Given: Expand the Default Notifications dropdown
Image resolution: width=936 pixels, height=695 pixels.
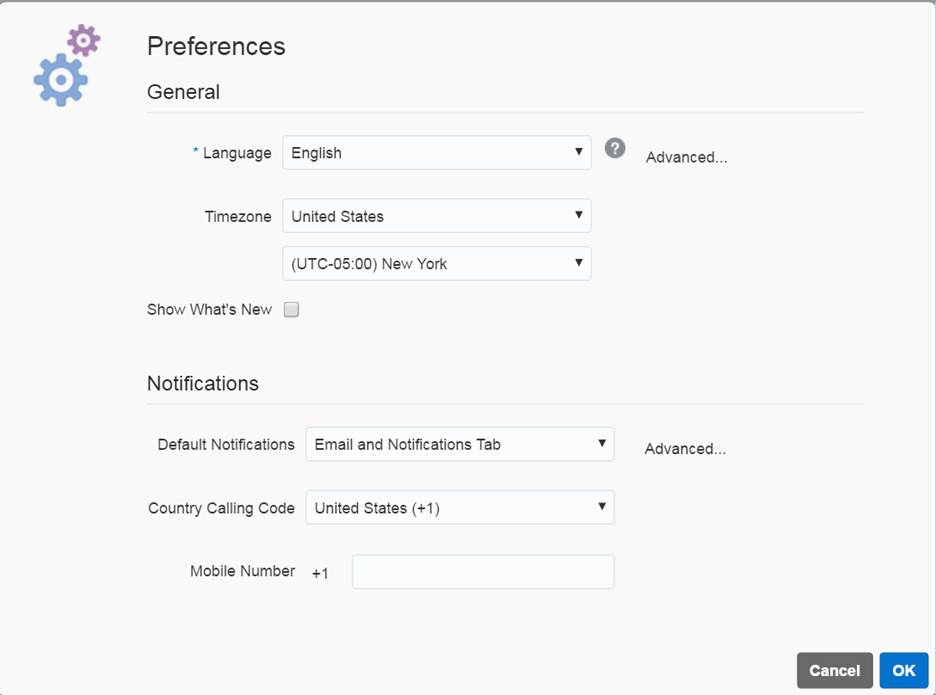Looking at the screenshot, I should coord(460,444).
